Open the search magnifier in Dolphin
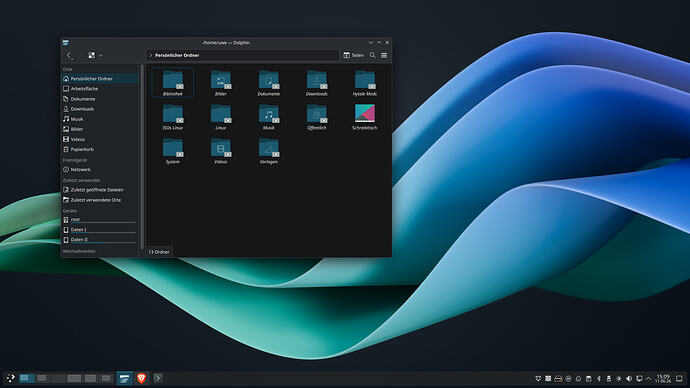Image resolution: width=690 pixels, height=388 pixels. tap(373, 55)
